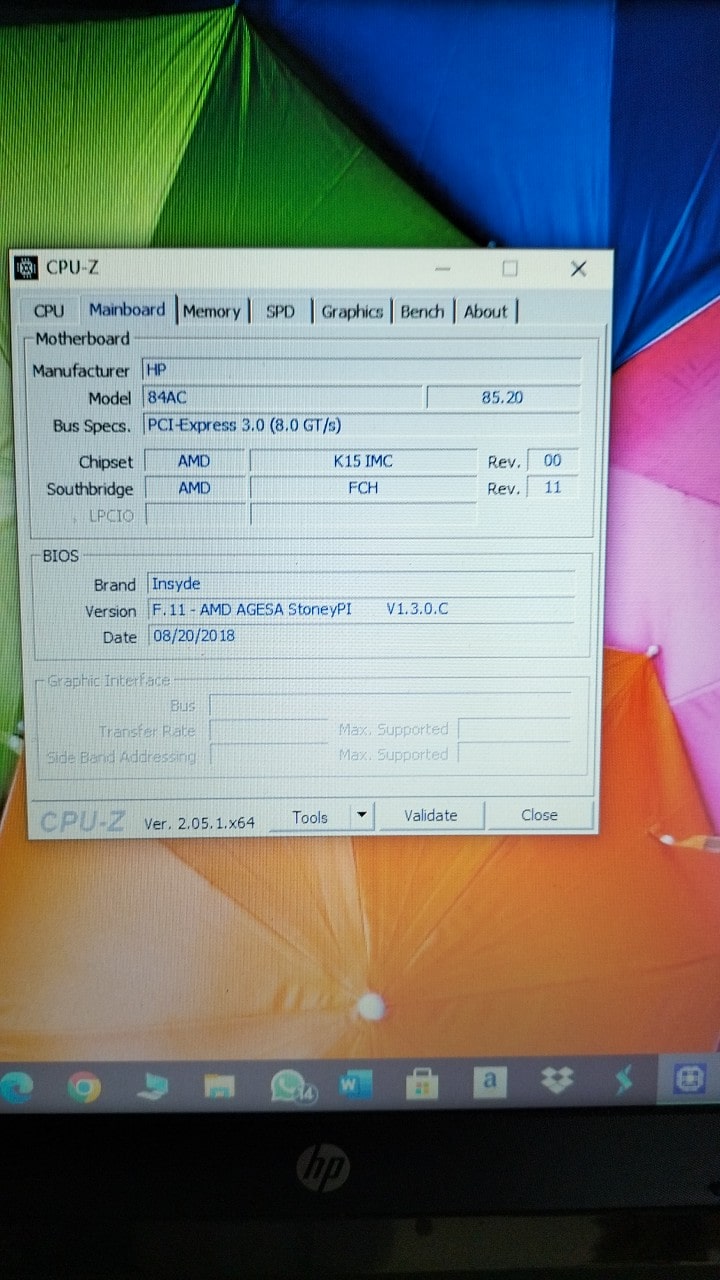Screen dimensions: 720x1280
Task: Click the Chipset vendor AMD field
Action: pos(195,461)
